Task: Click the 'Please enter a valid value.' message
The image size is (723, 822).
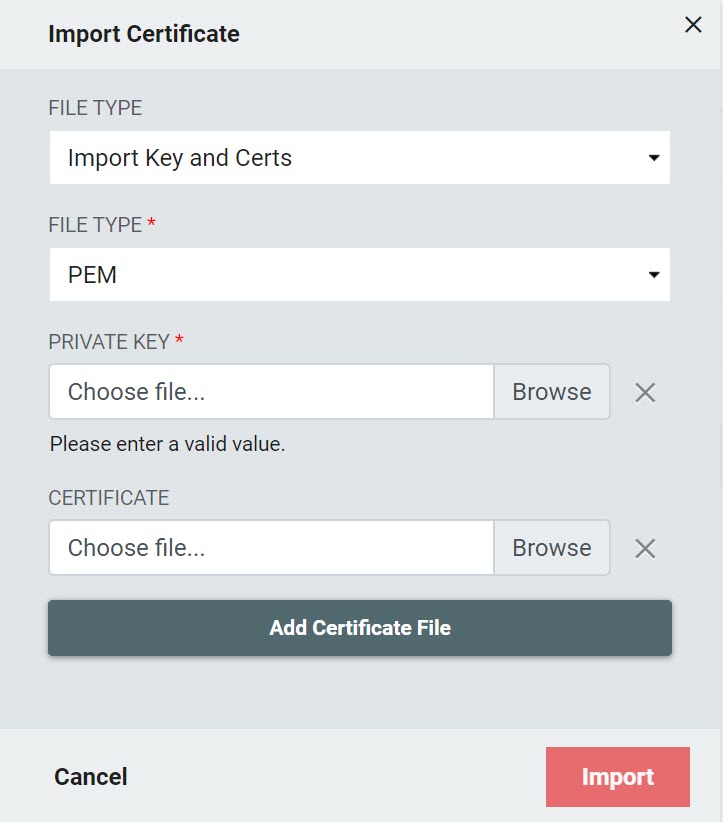Action: pos(167,444)
